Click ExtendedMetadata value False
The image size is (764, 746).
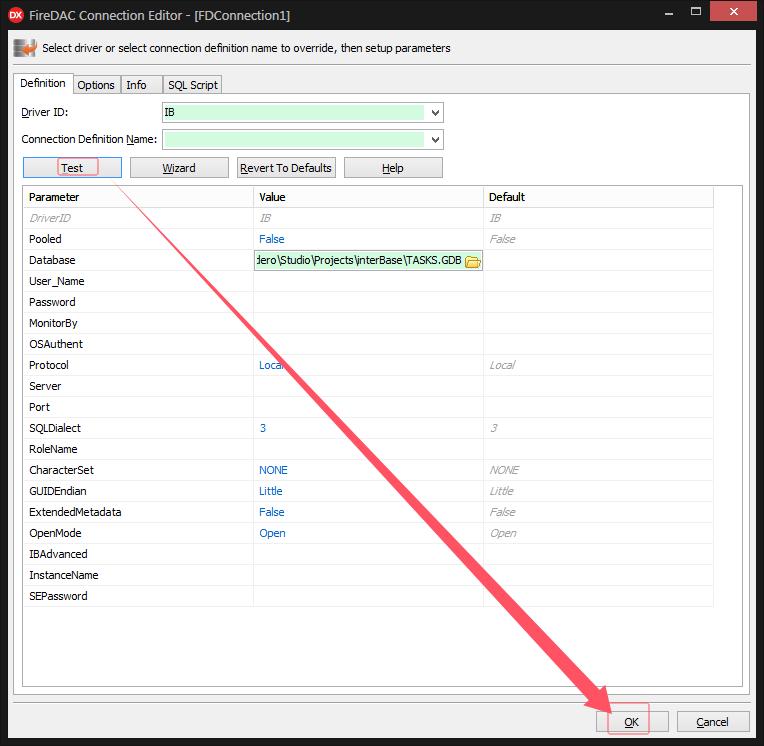coord(271,512)
